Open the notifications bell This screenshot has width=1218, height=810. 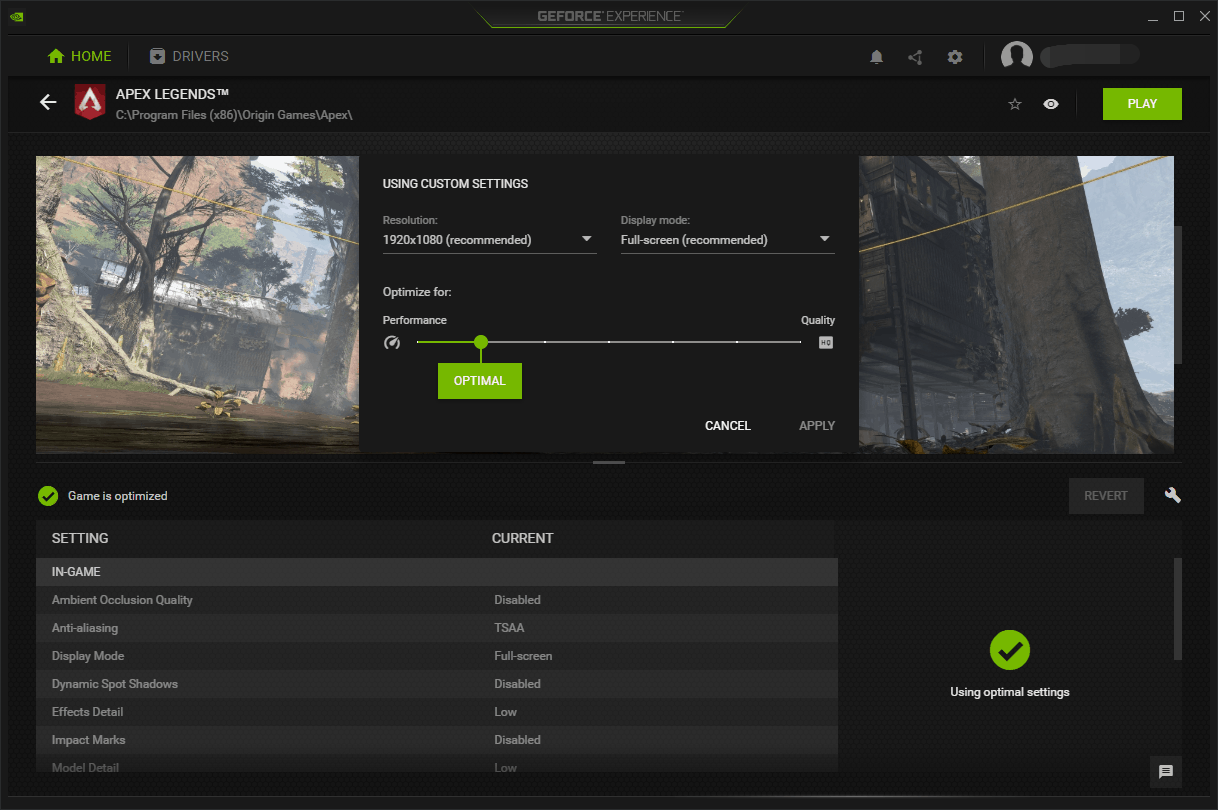[x=876, y=57]
